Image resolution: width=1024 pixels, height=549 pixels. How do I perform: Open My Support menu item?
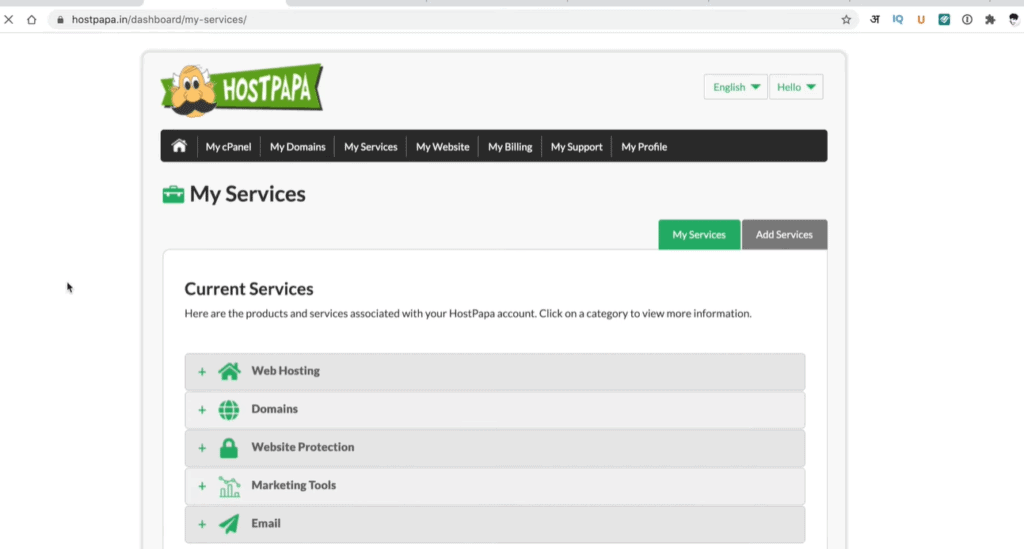[x=577, y=147]
